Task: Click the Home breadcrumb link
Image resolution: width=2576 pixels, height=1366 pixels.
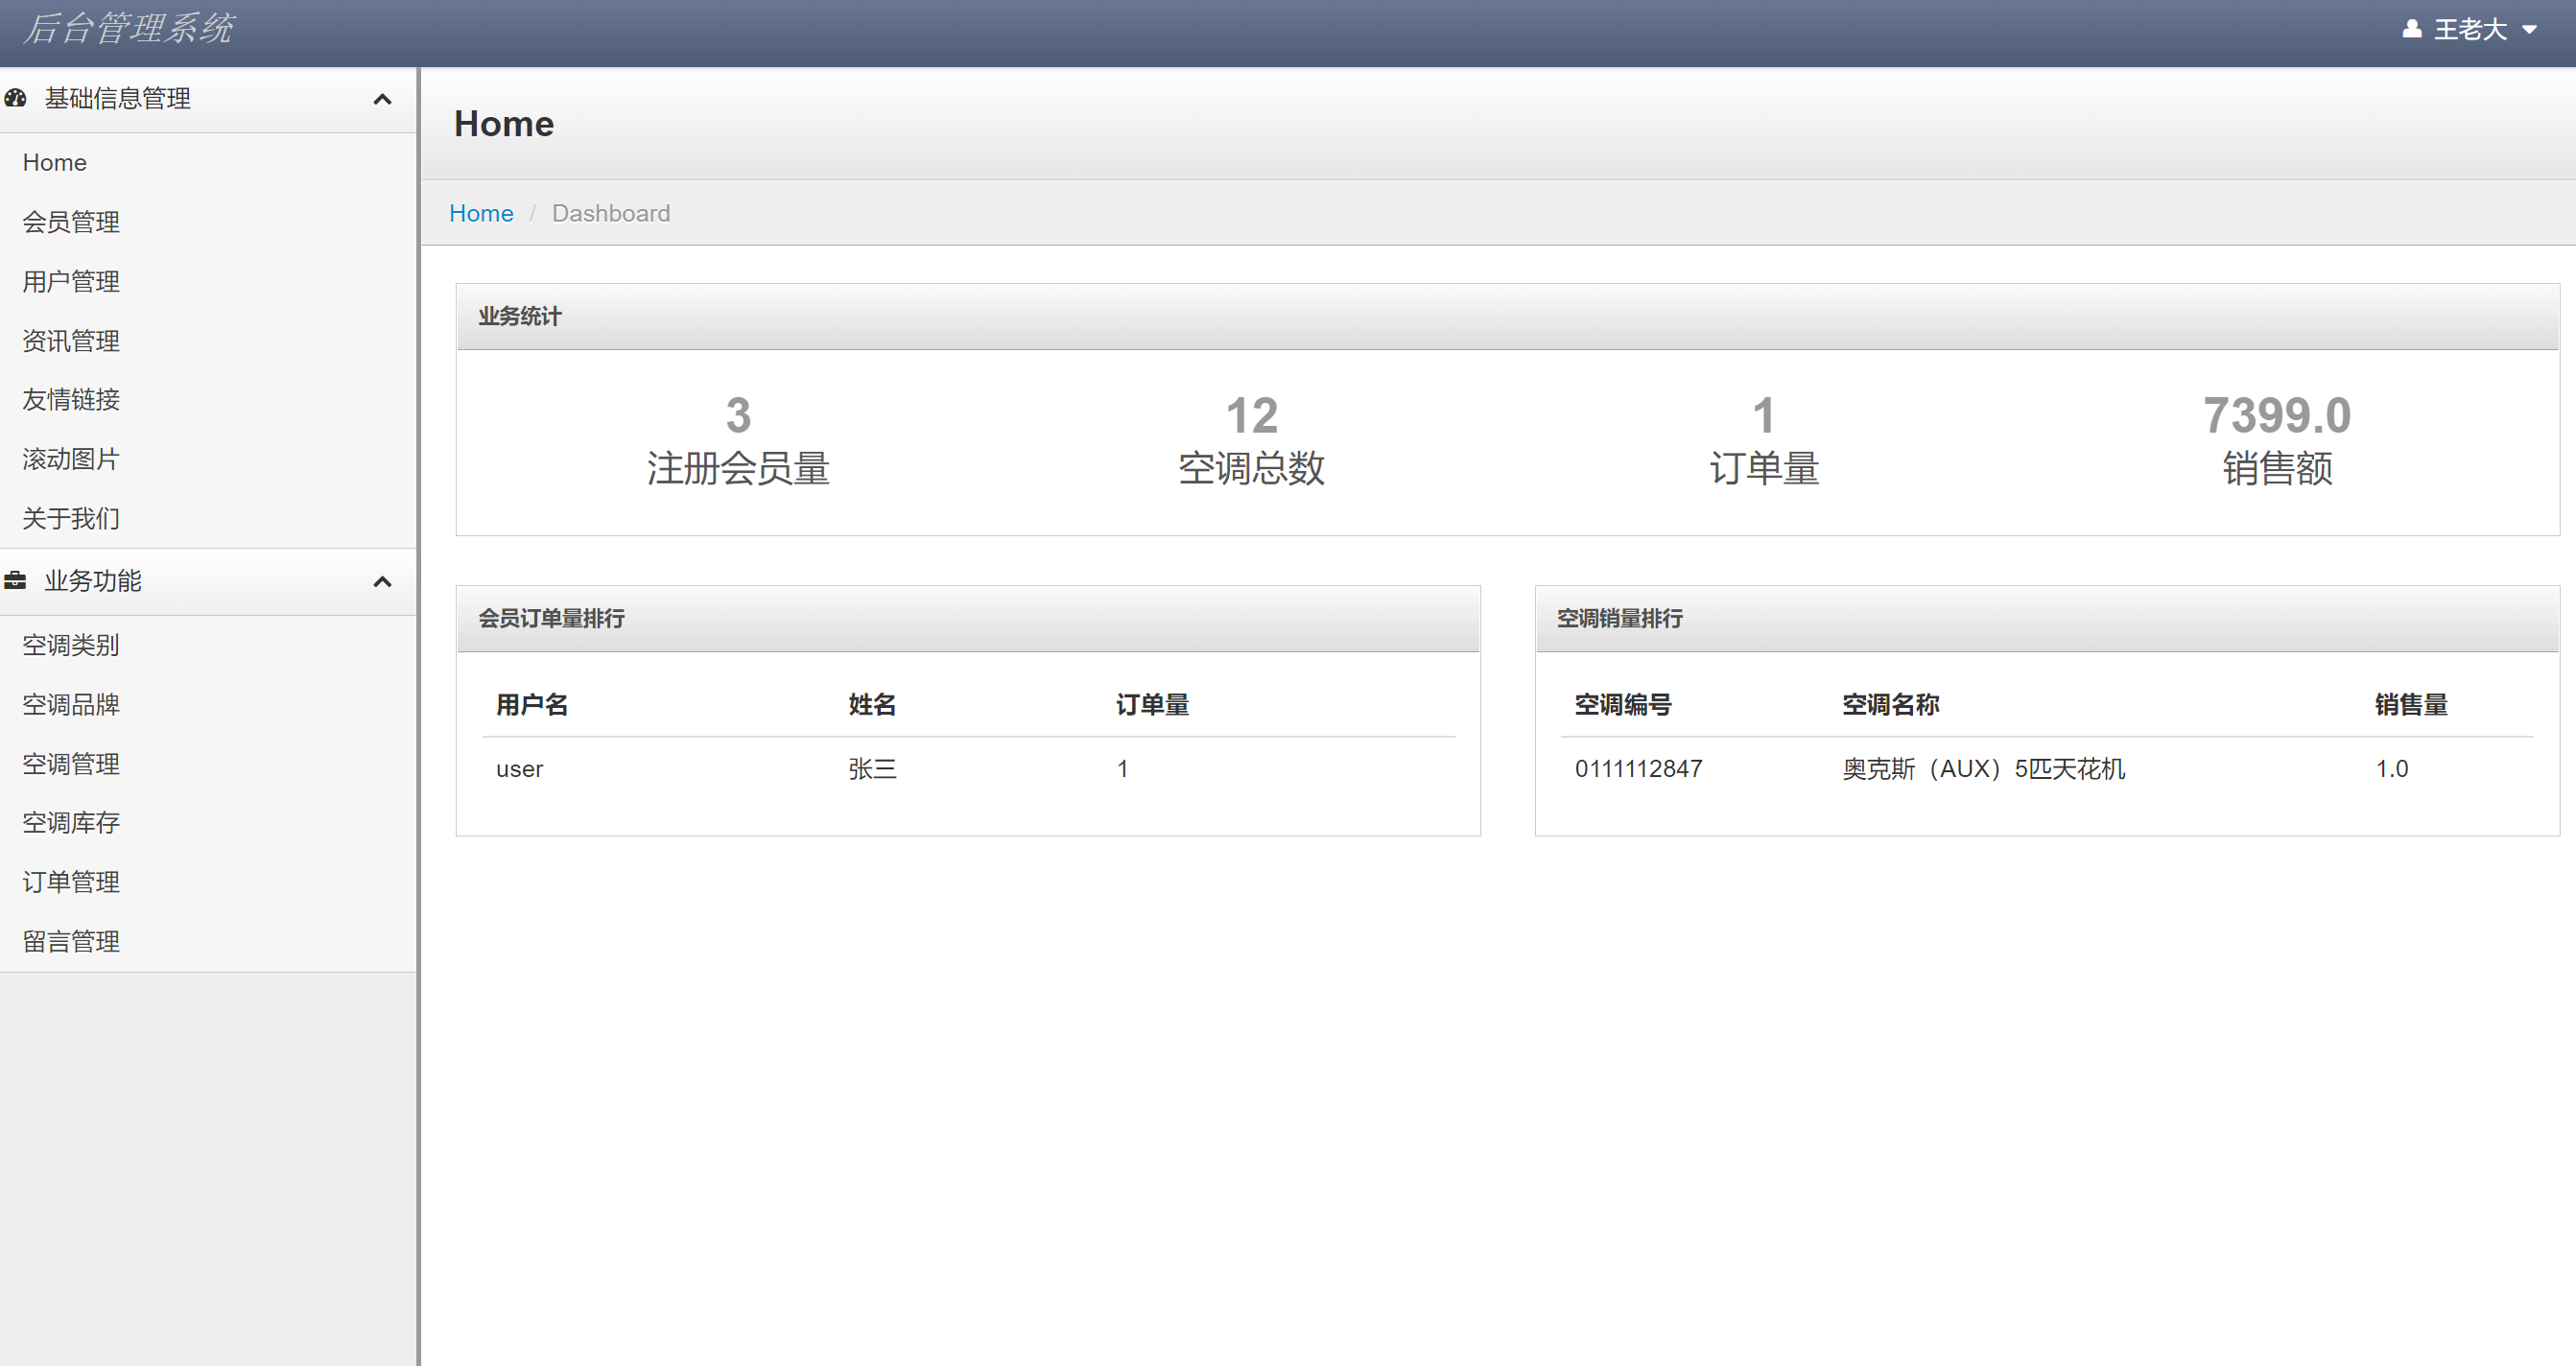Action: (x=481, y=213)
